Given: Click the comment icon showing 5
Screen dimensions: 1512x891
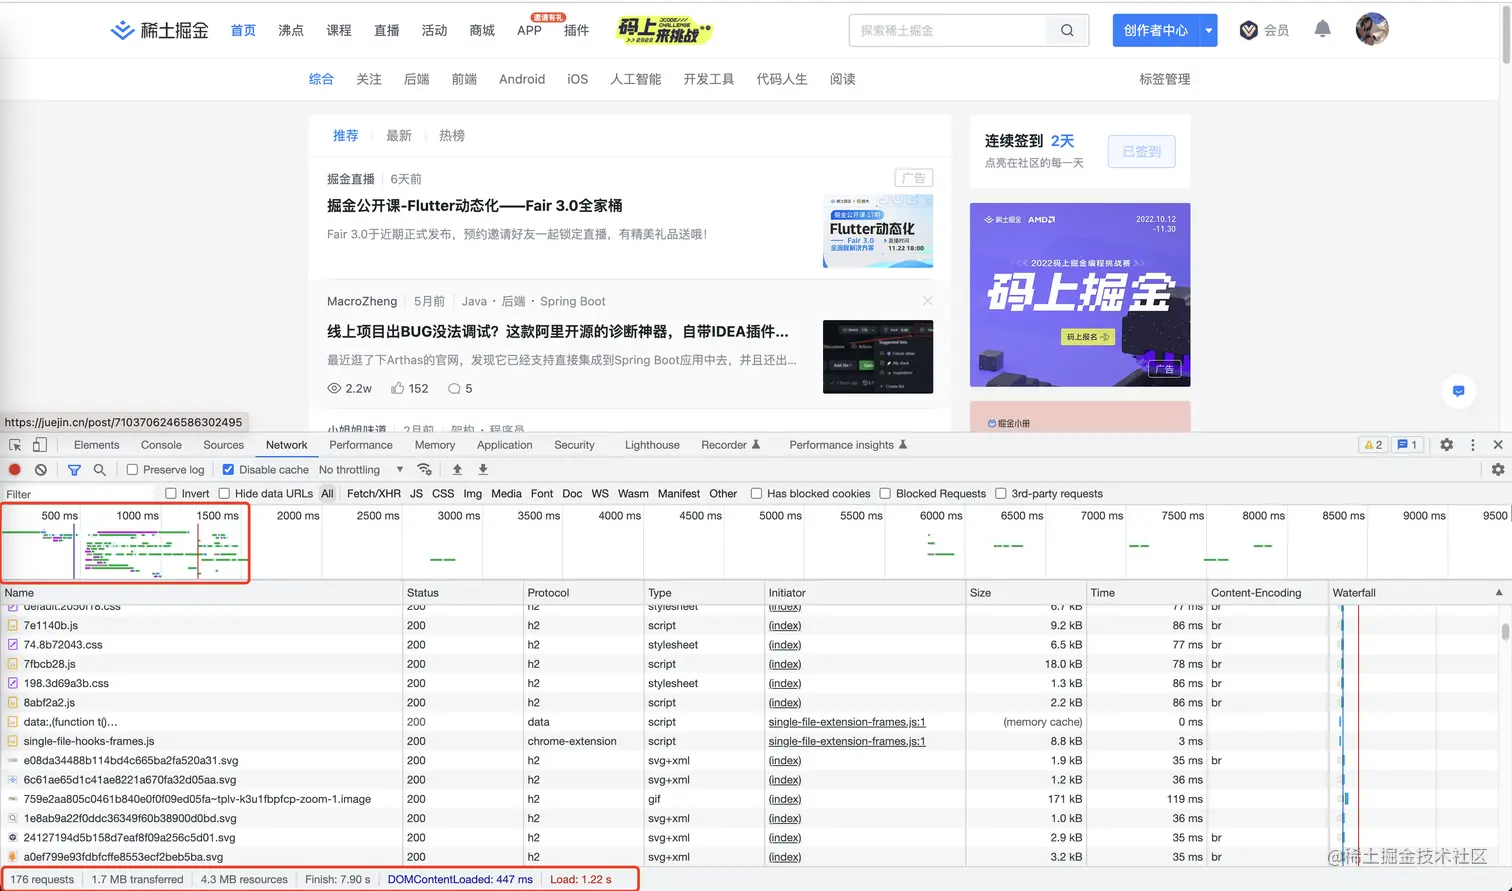Looking at the screenshot, I should [460, 388].
